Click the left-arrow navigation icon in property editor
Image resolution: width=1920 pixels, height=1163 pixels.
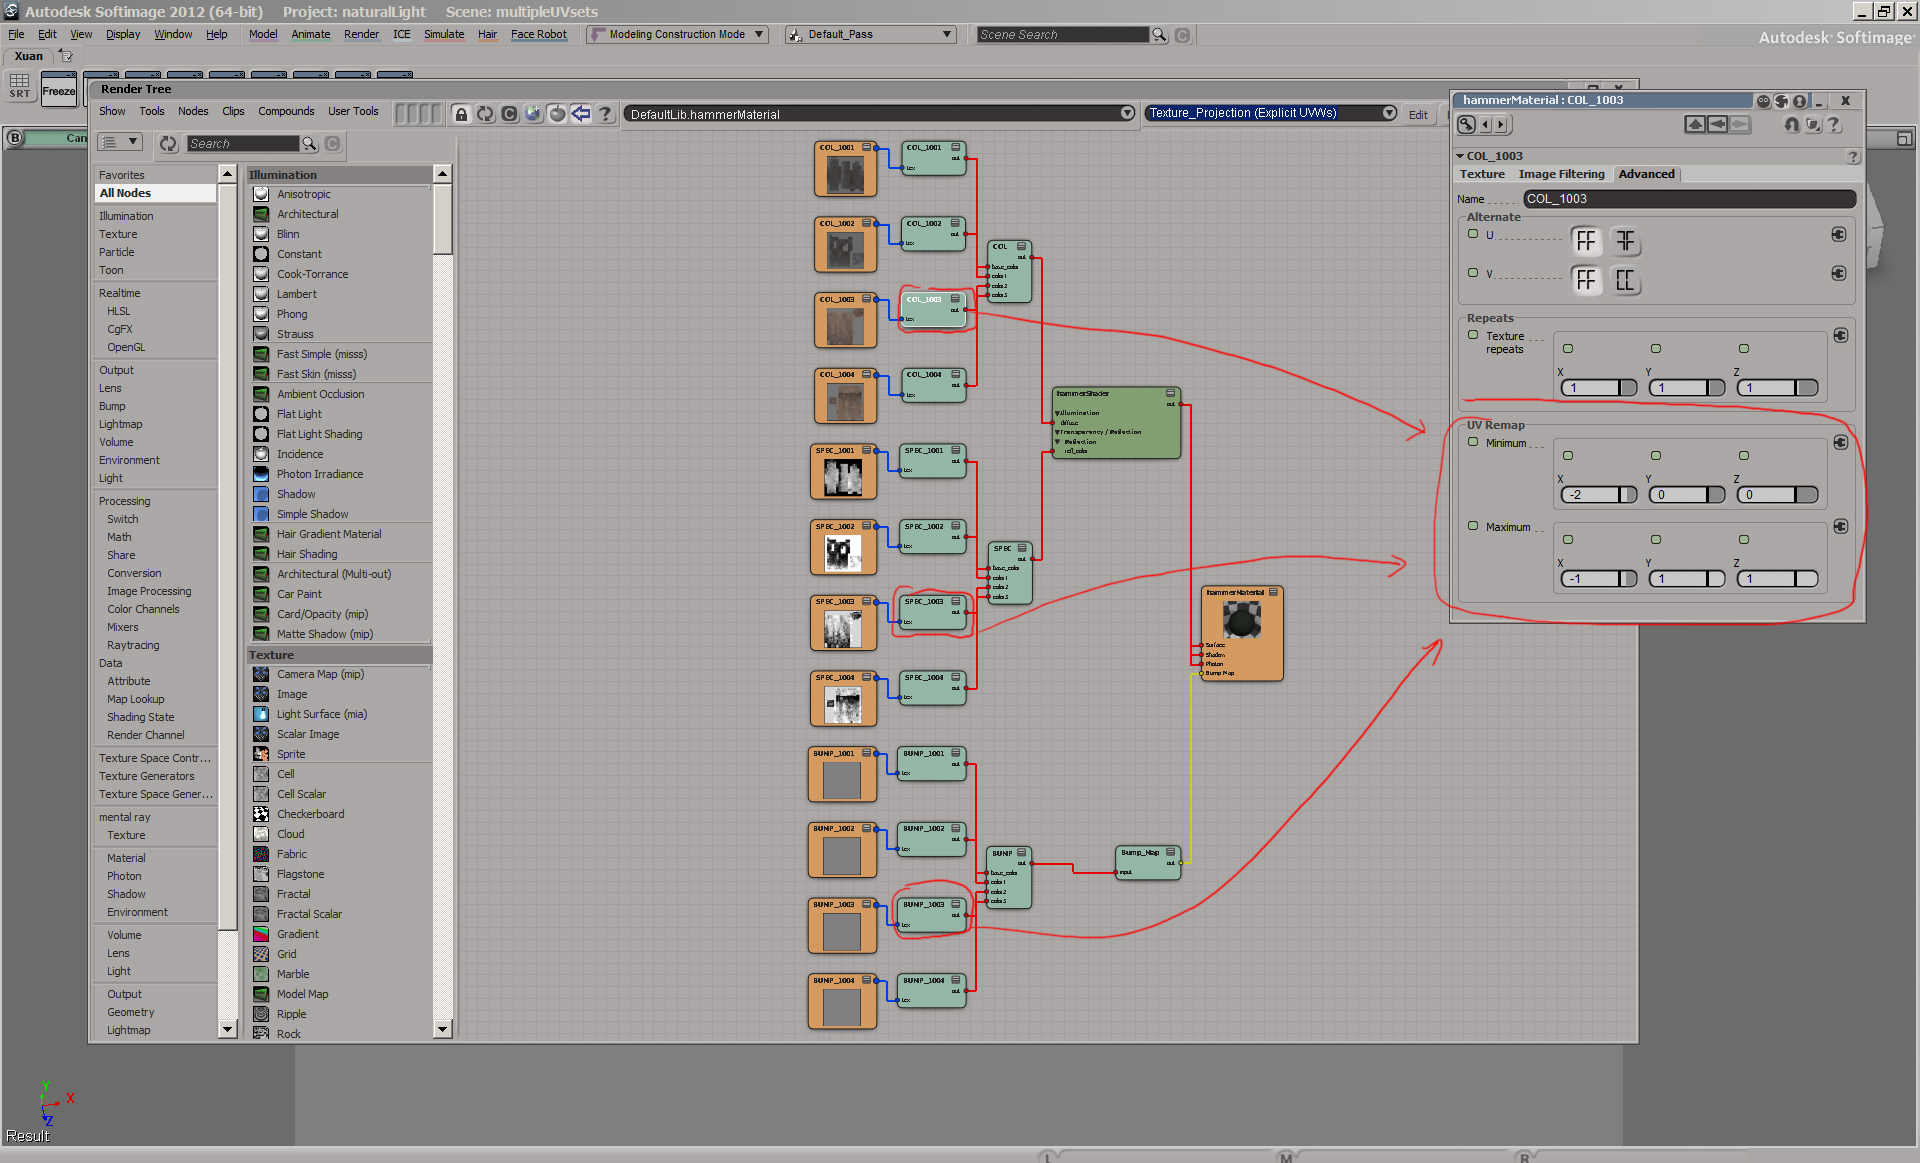[1717, 125]
